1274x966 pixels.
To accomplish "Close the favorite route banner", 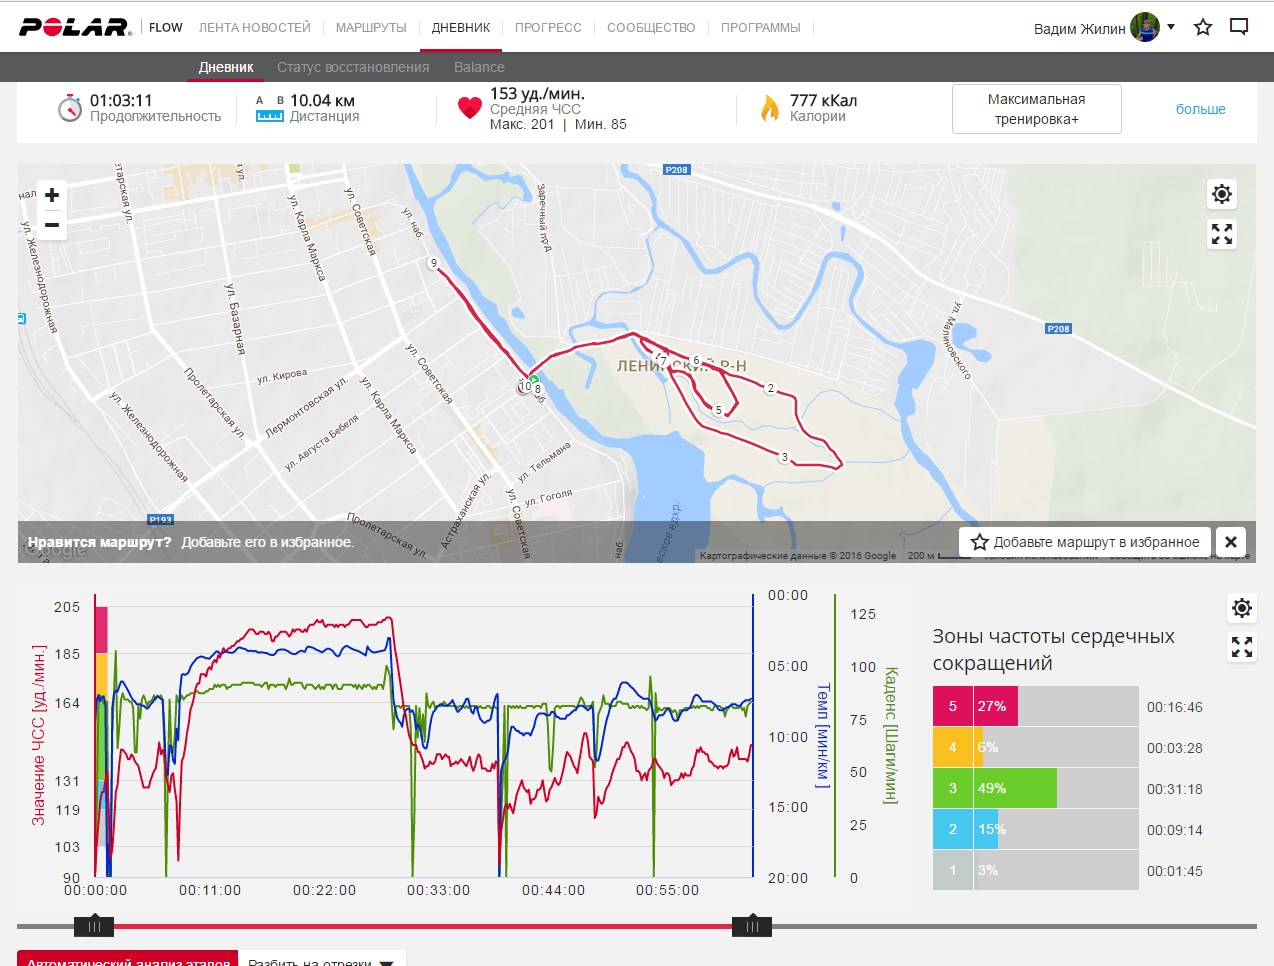I will [1231, 542].
